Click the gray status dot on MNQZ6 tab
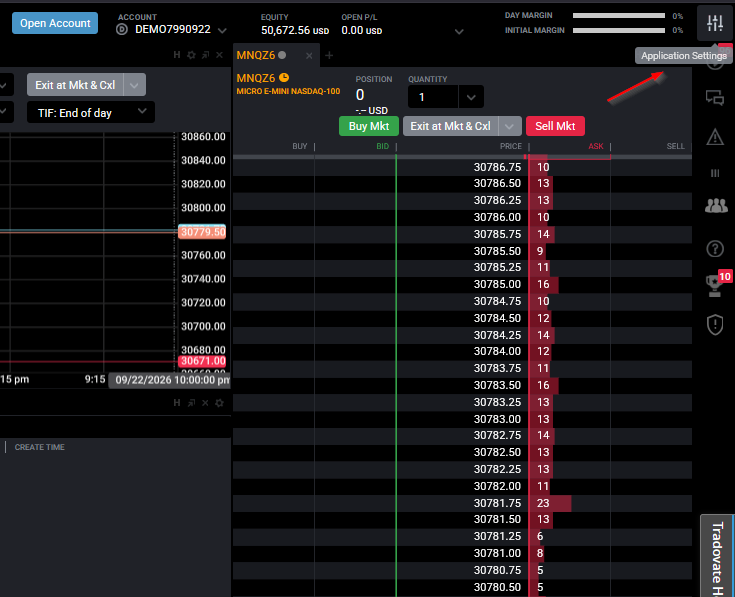Viewport: 735px width, 597px height. click(282, 55)
